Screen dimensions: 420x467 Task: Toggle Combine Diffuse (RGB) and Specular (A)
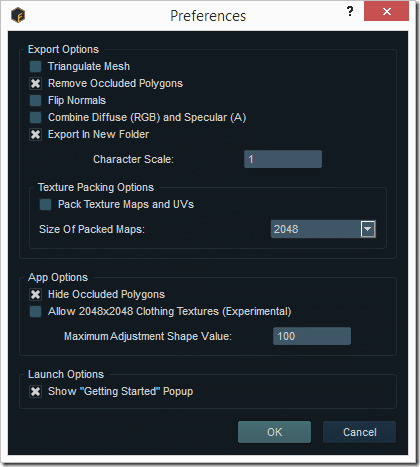[x=35, y=117]
